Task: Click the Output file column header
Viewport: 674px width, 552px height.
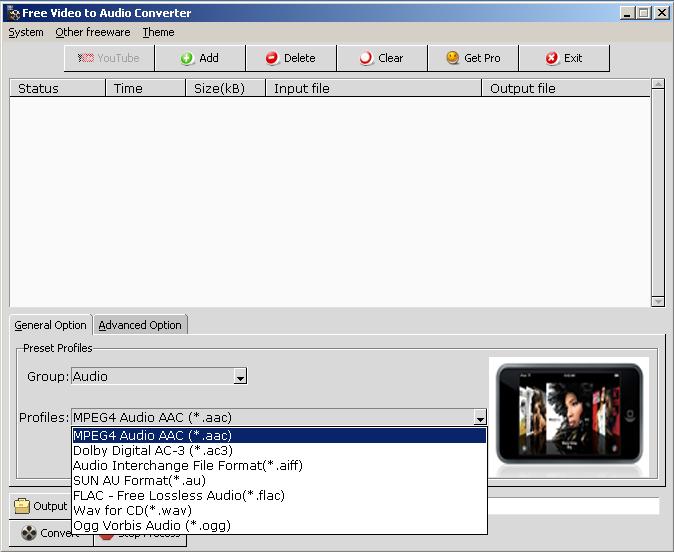Action: pos(566,88)
